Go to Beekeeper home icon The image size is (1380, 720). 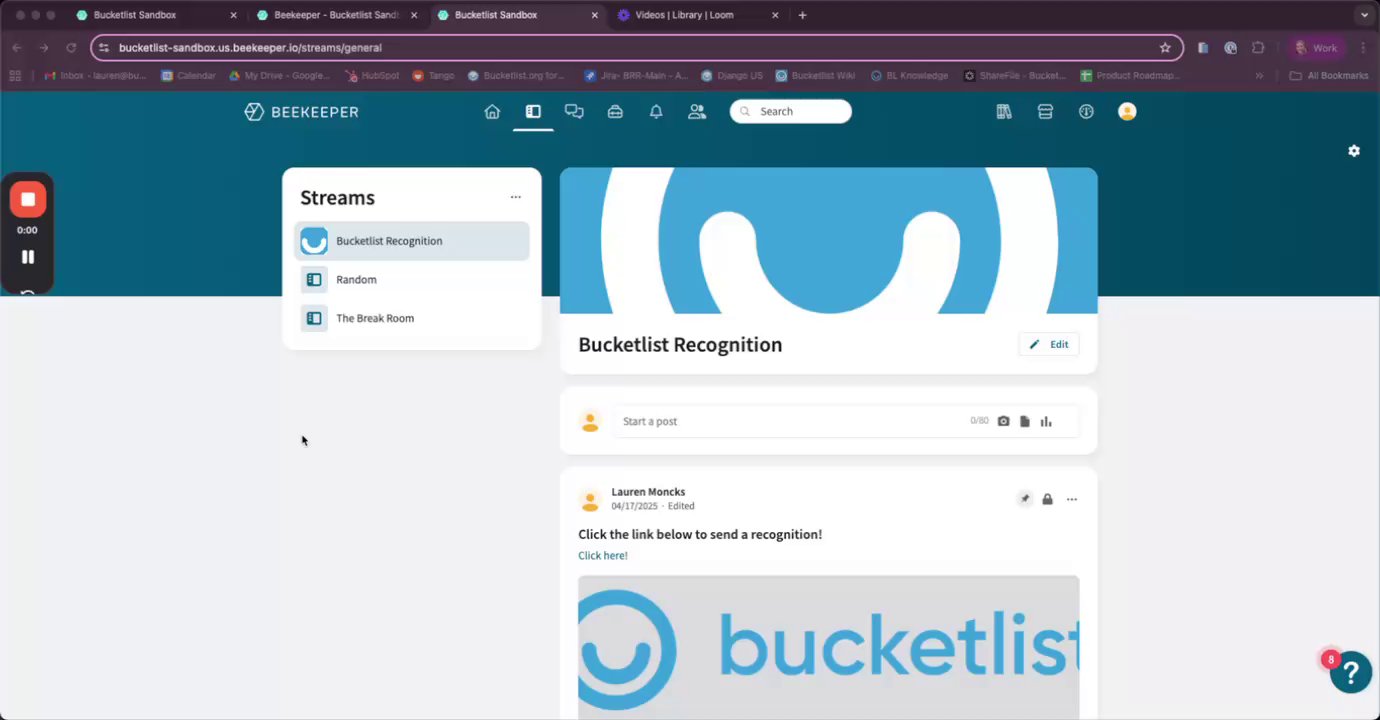(492, 112)
